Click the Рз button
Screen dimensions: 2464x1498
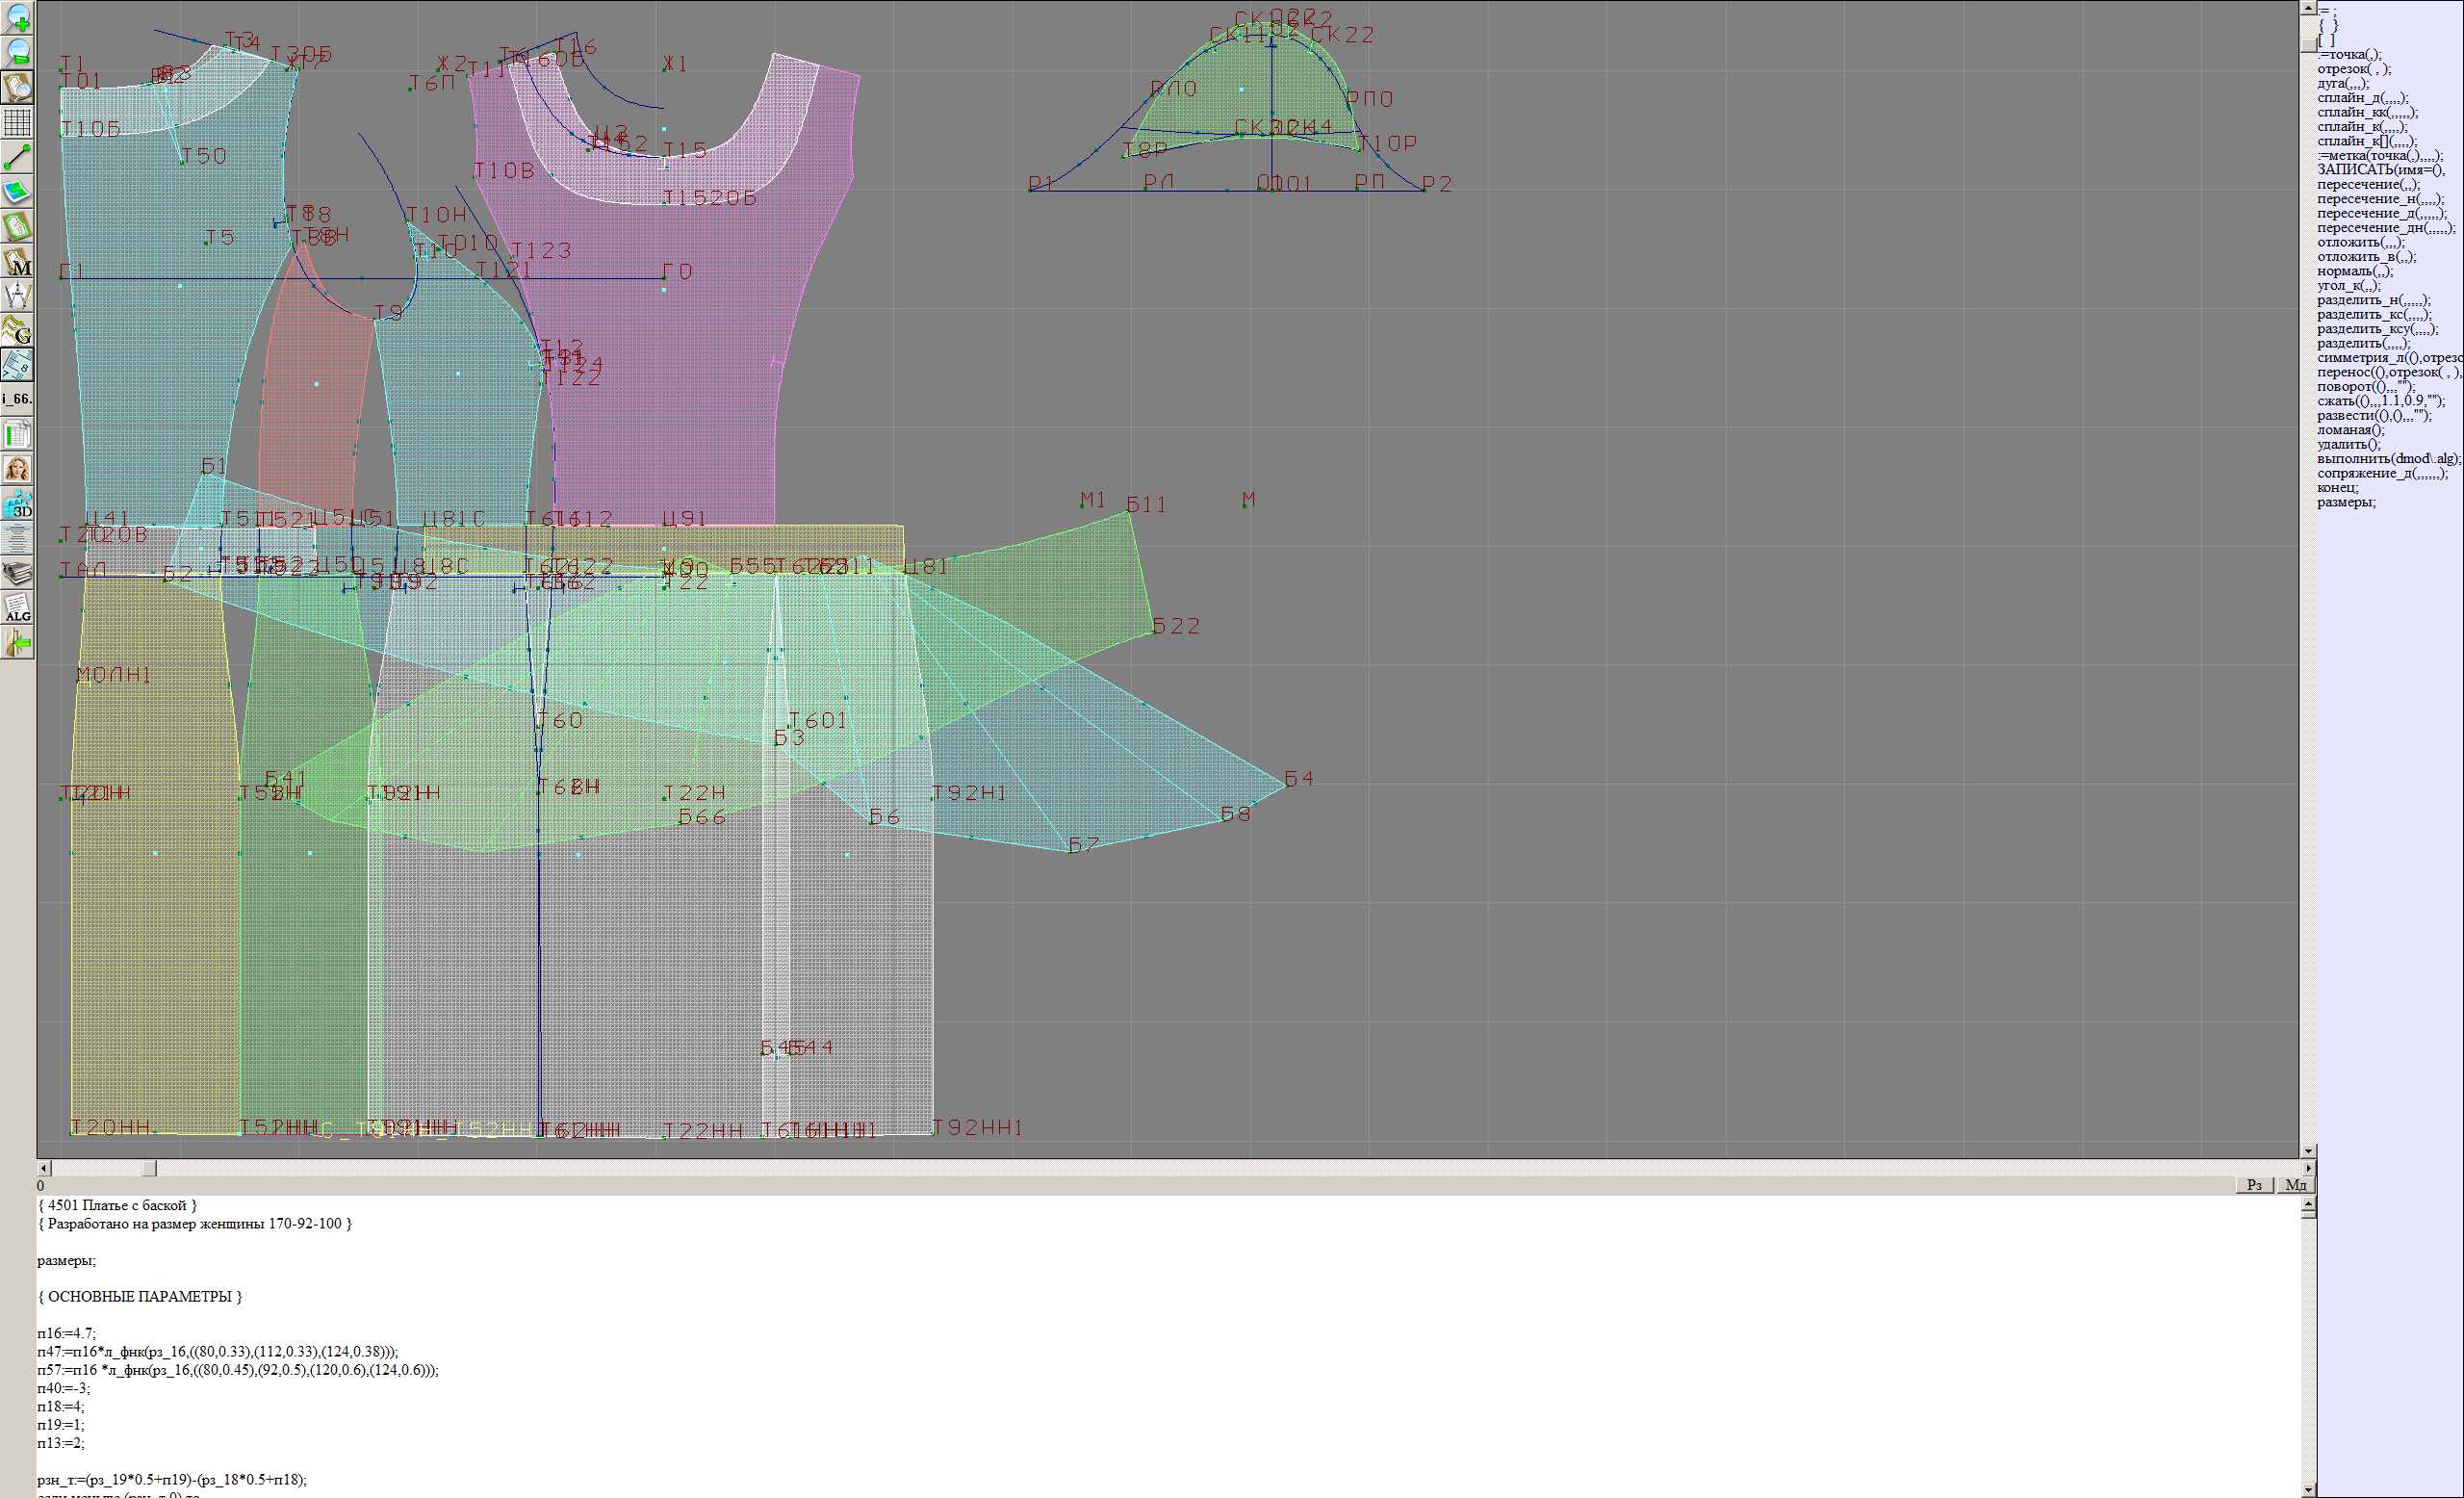(2254, 1185)
